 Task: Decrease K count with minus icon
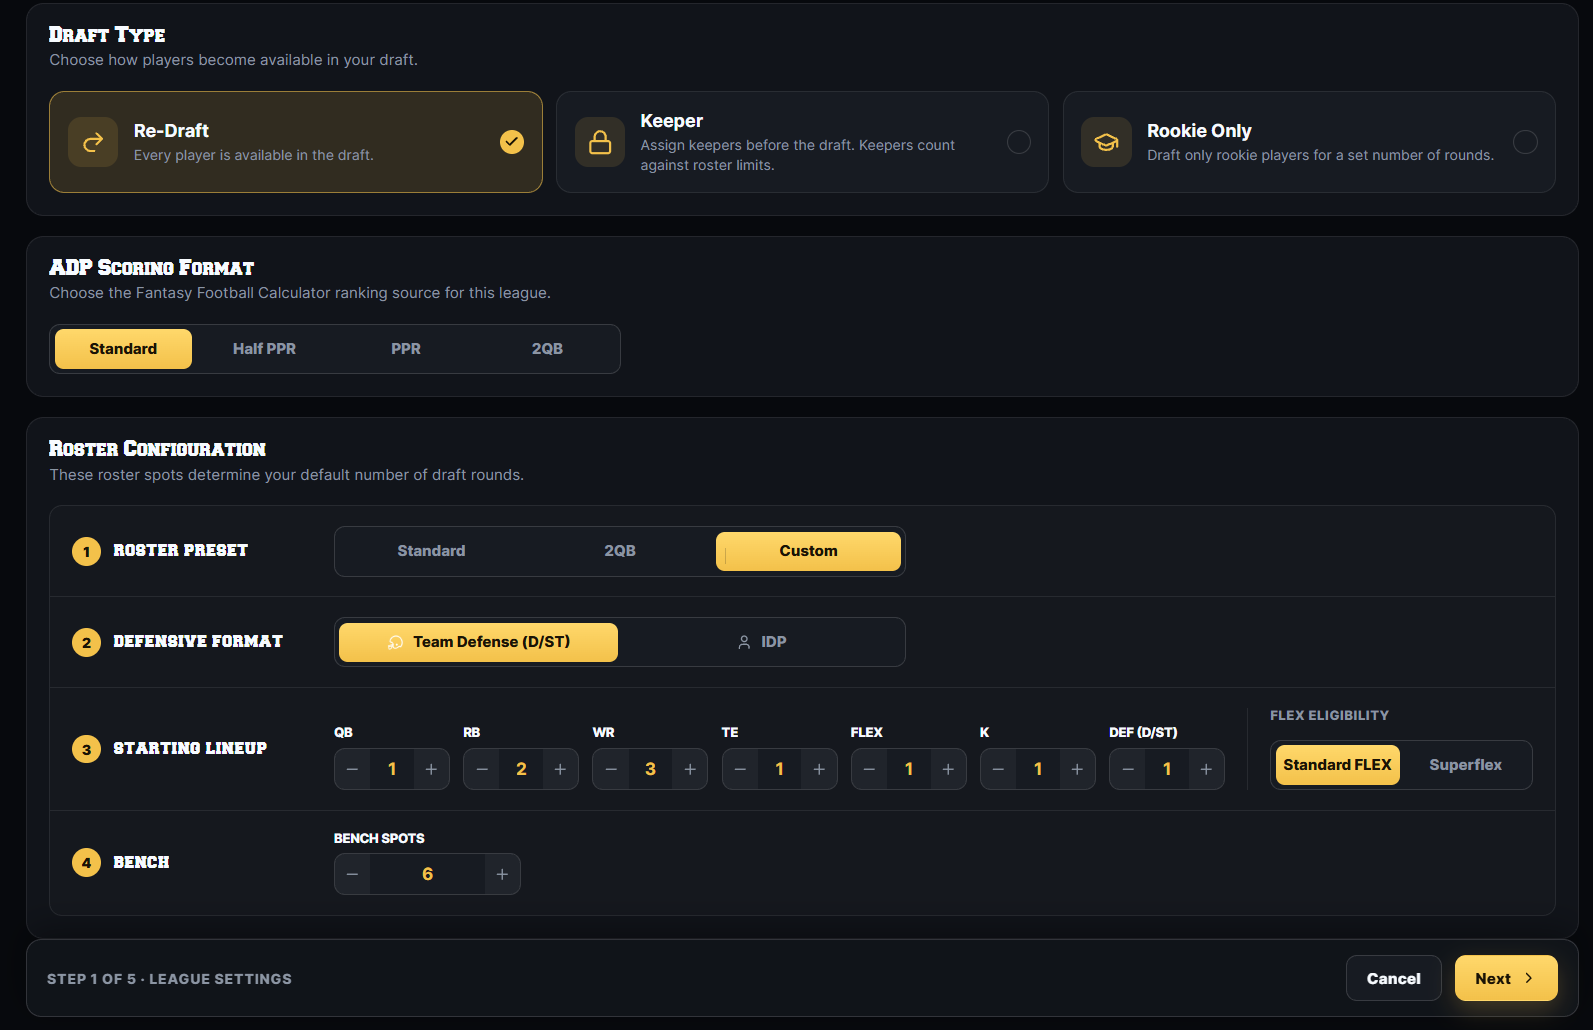pyautogui.click(x=998, y=769)
